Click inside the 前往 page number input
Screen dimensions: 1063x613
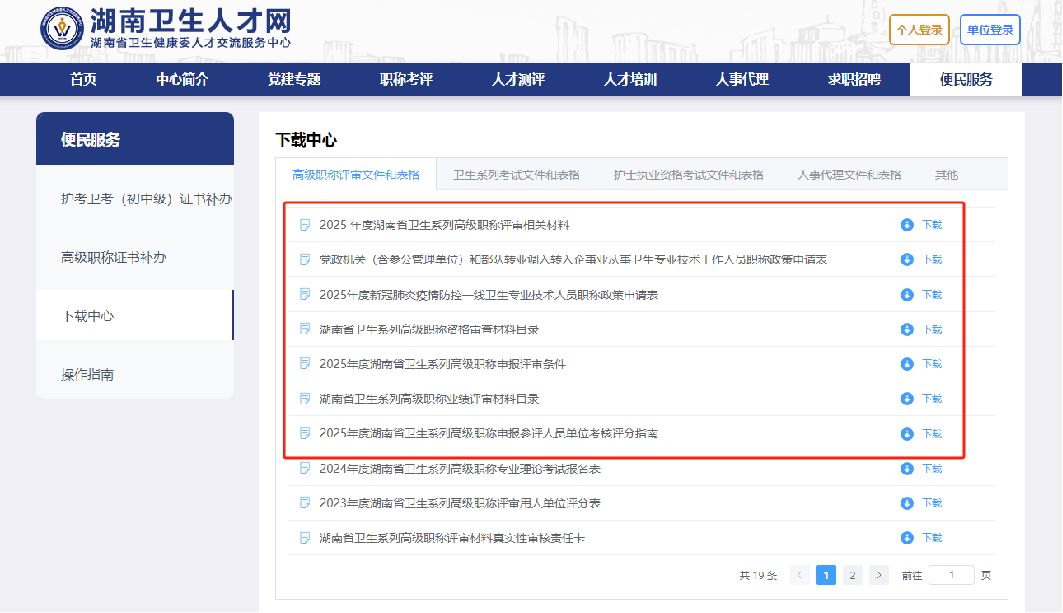pyautogui.click(x=949, y=574)
